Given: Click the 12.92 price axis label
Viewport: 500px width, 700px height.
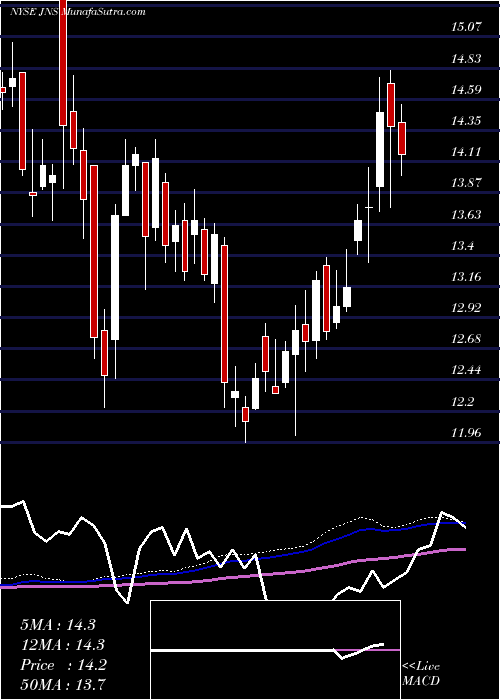Looking at the screenshot, I should 467,308.
